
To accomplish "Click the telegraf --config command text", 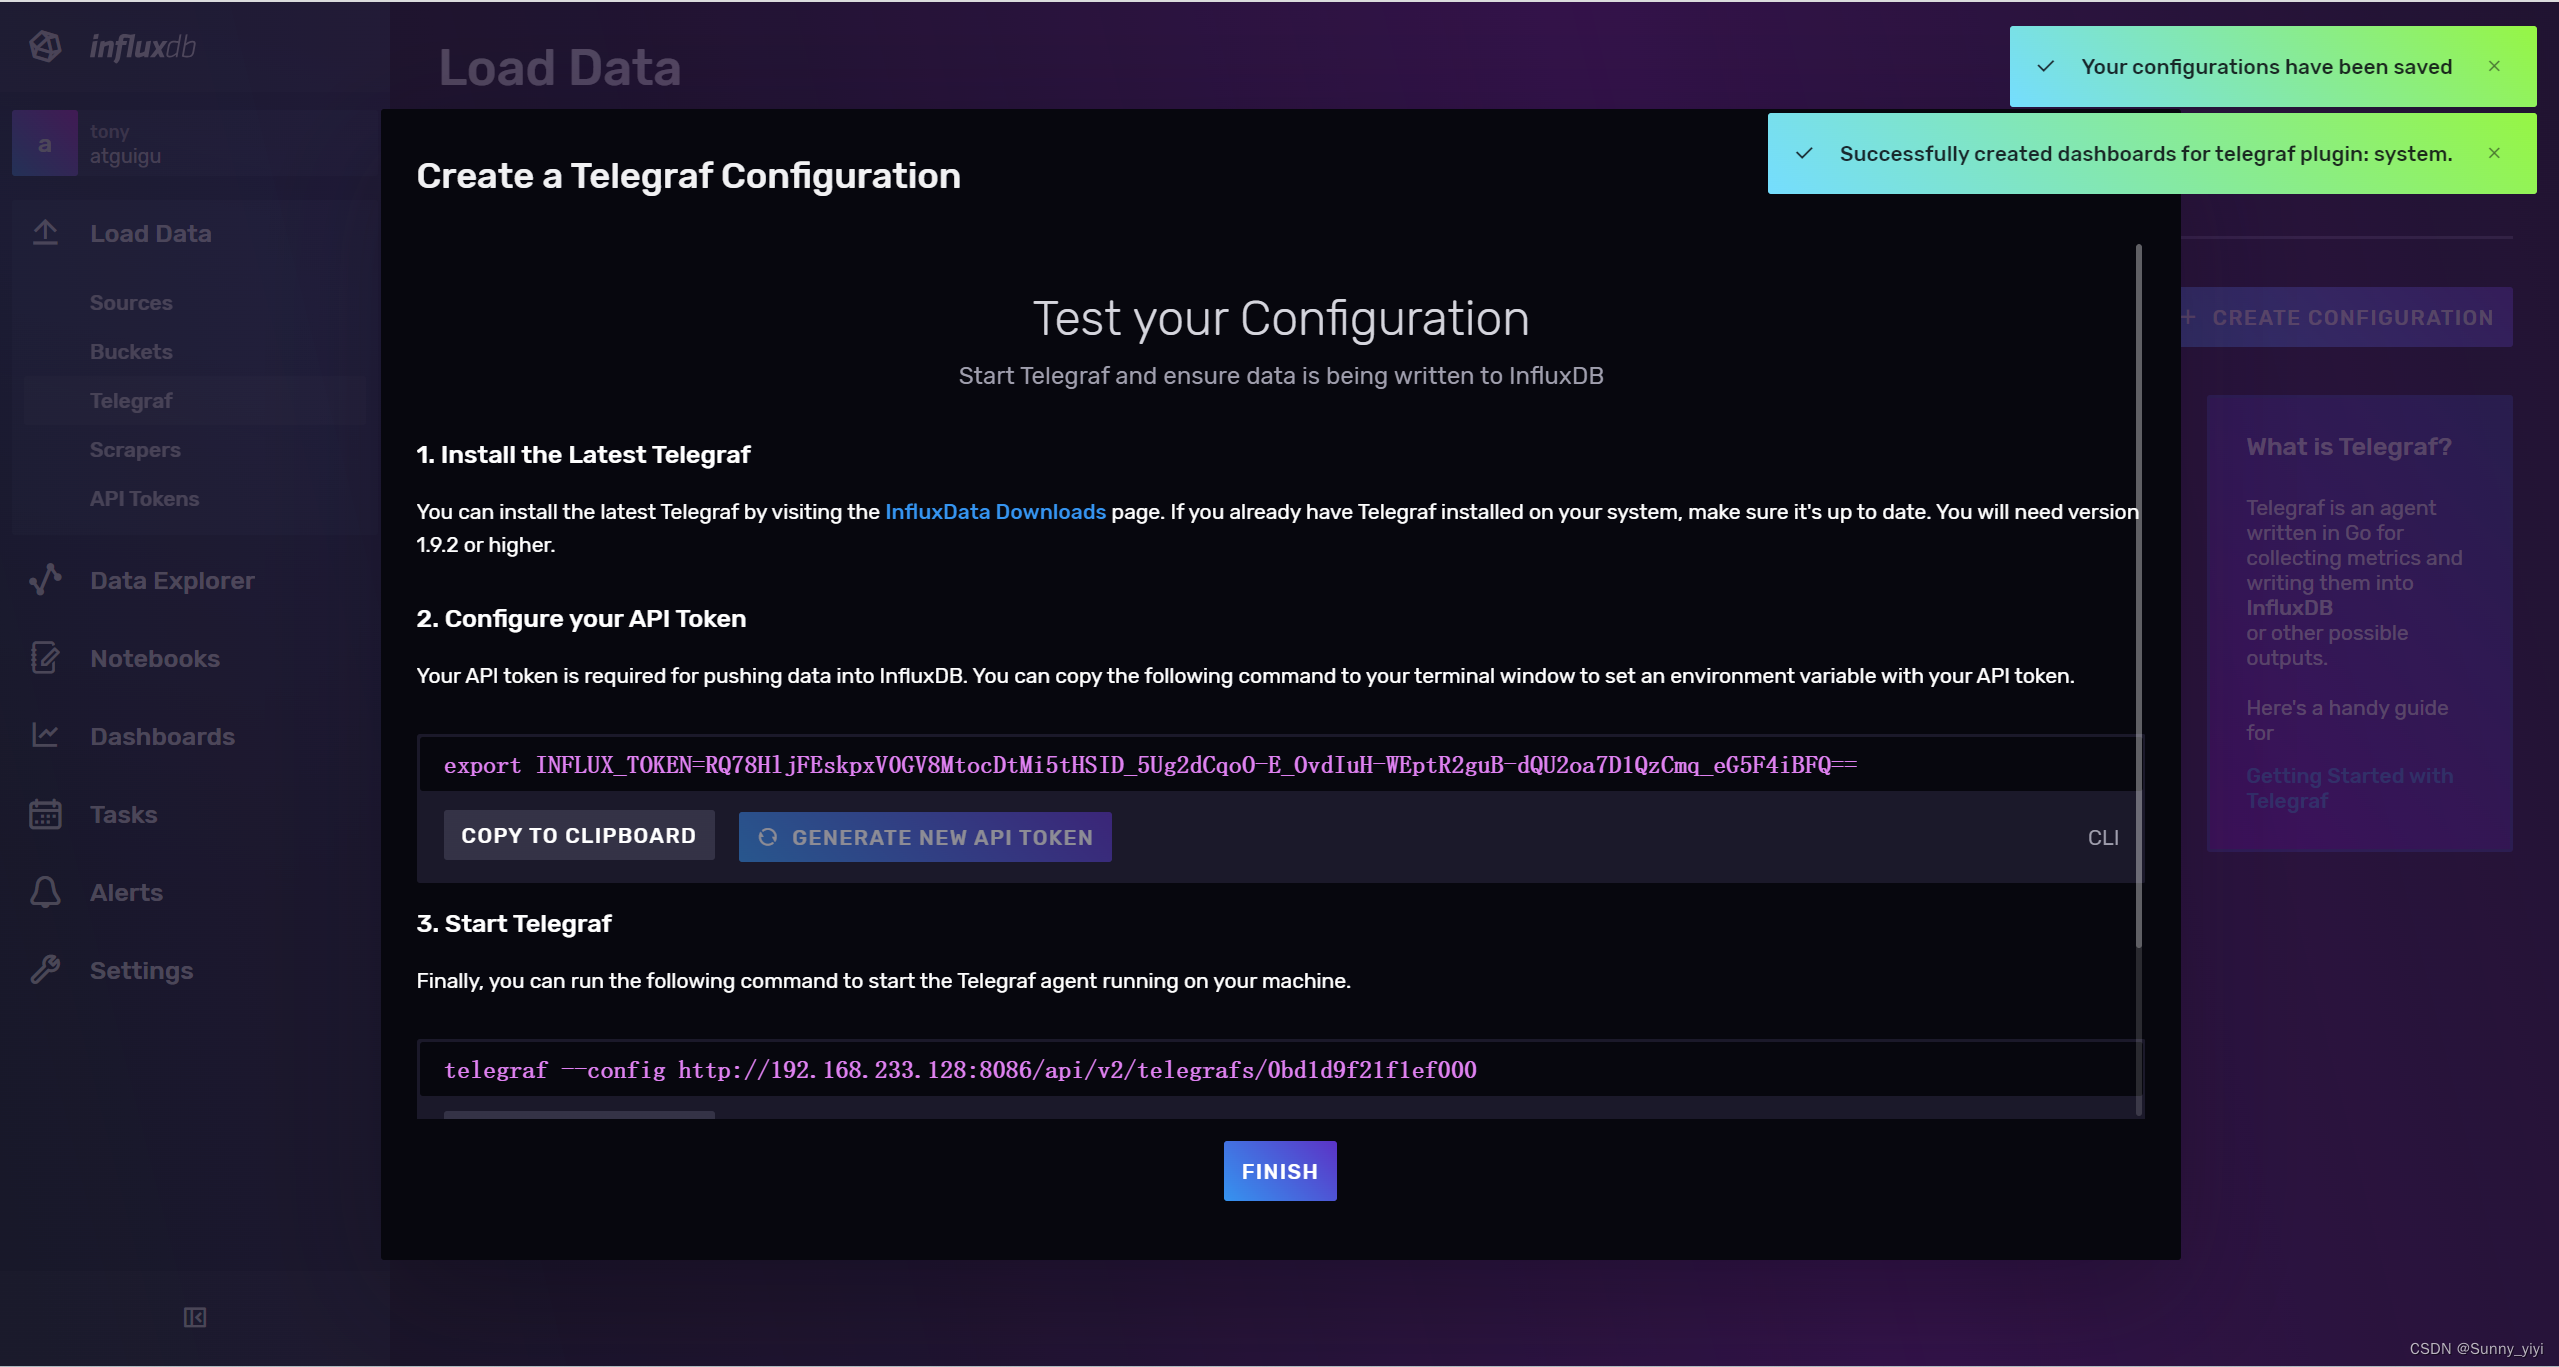I will click(x=960, y=1070).
